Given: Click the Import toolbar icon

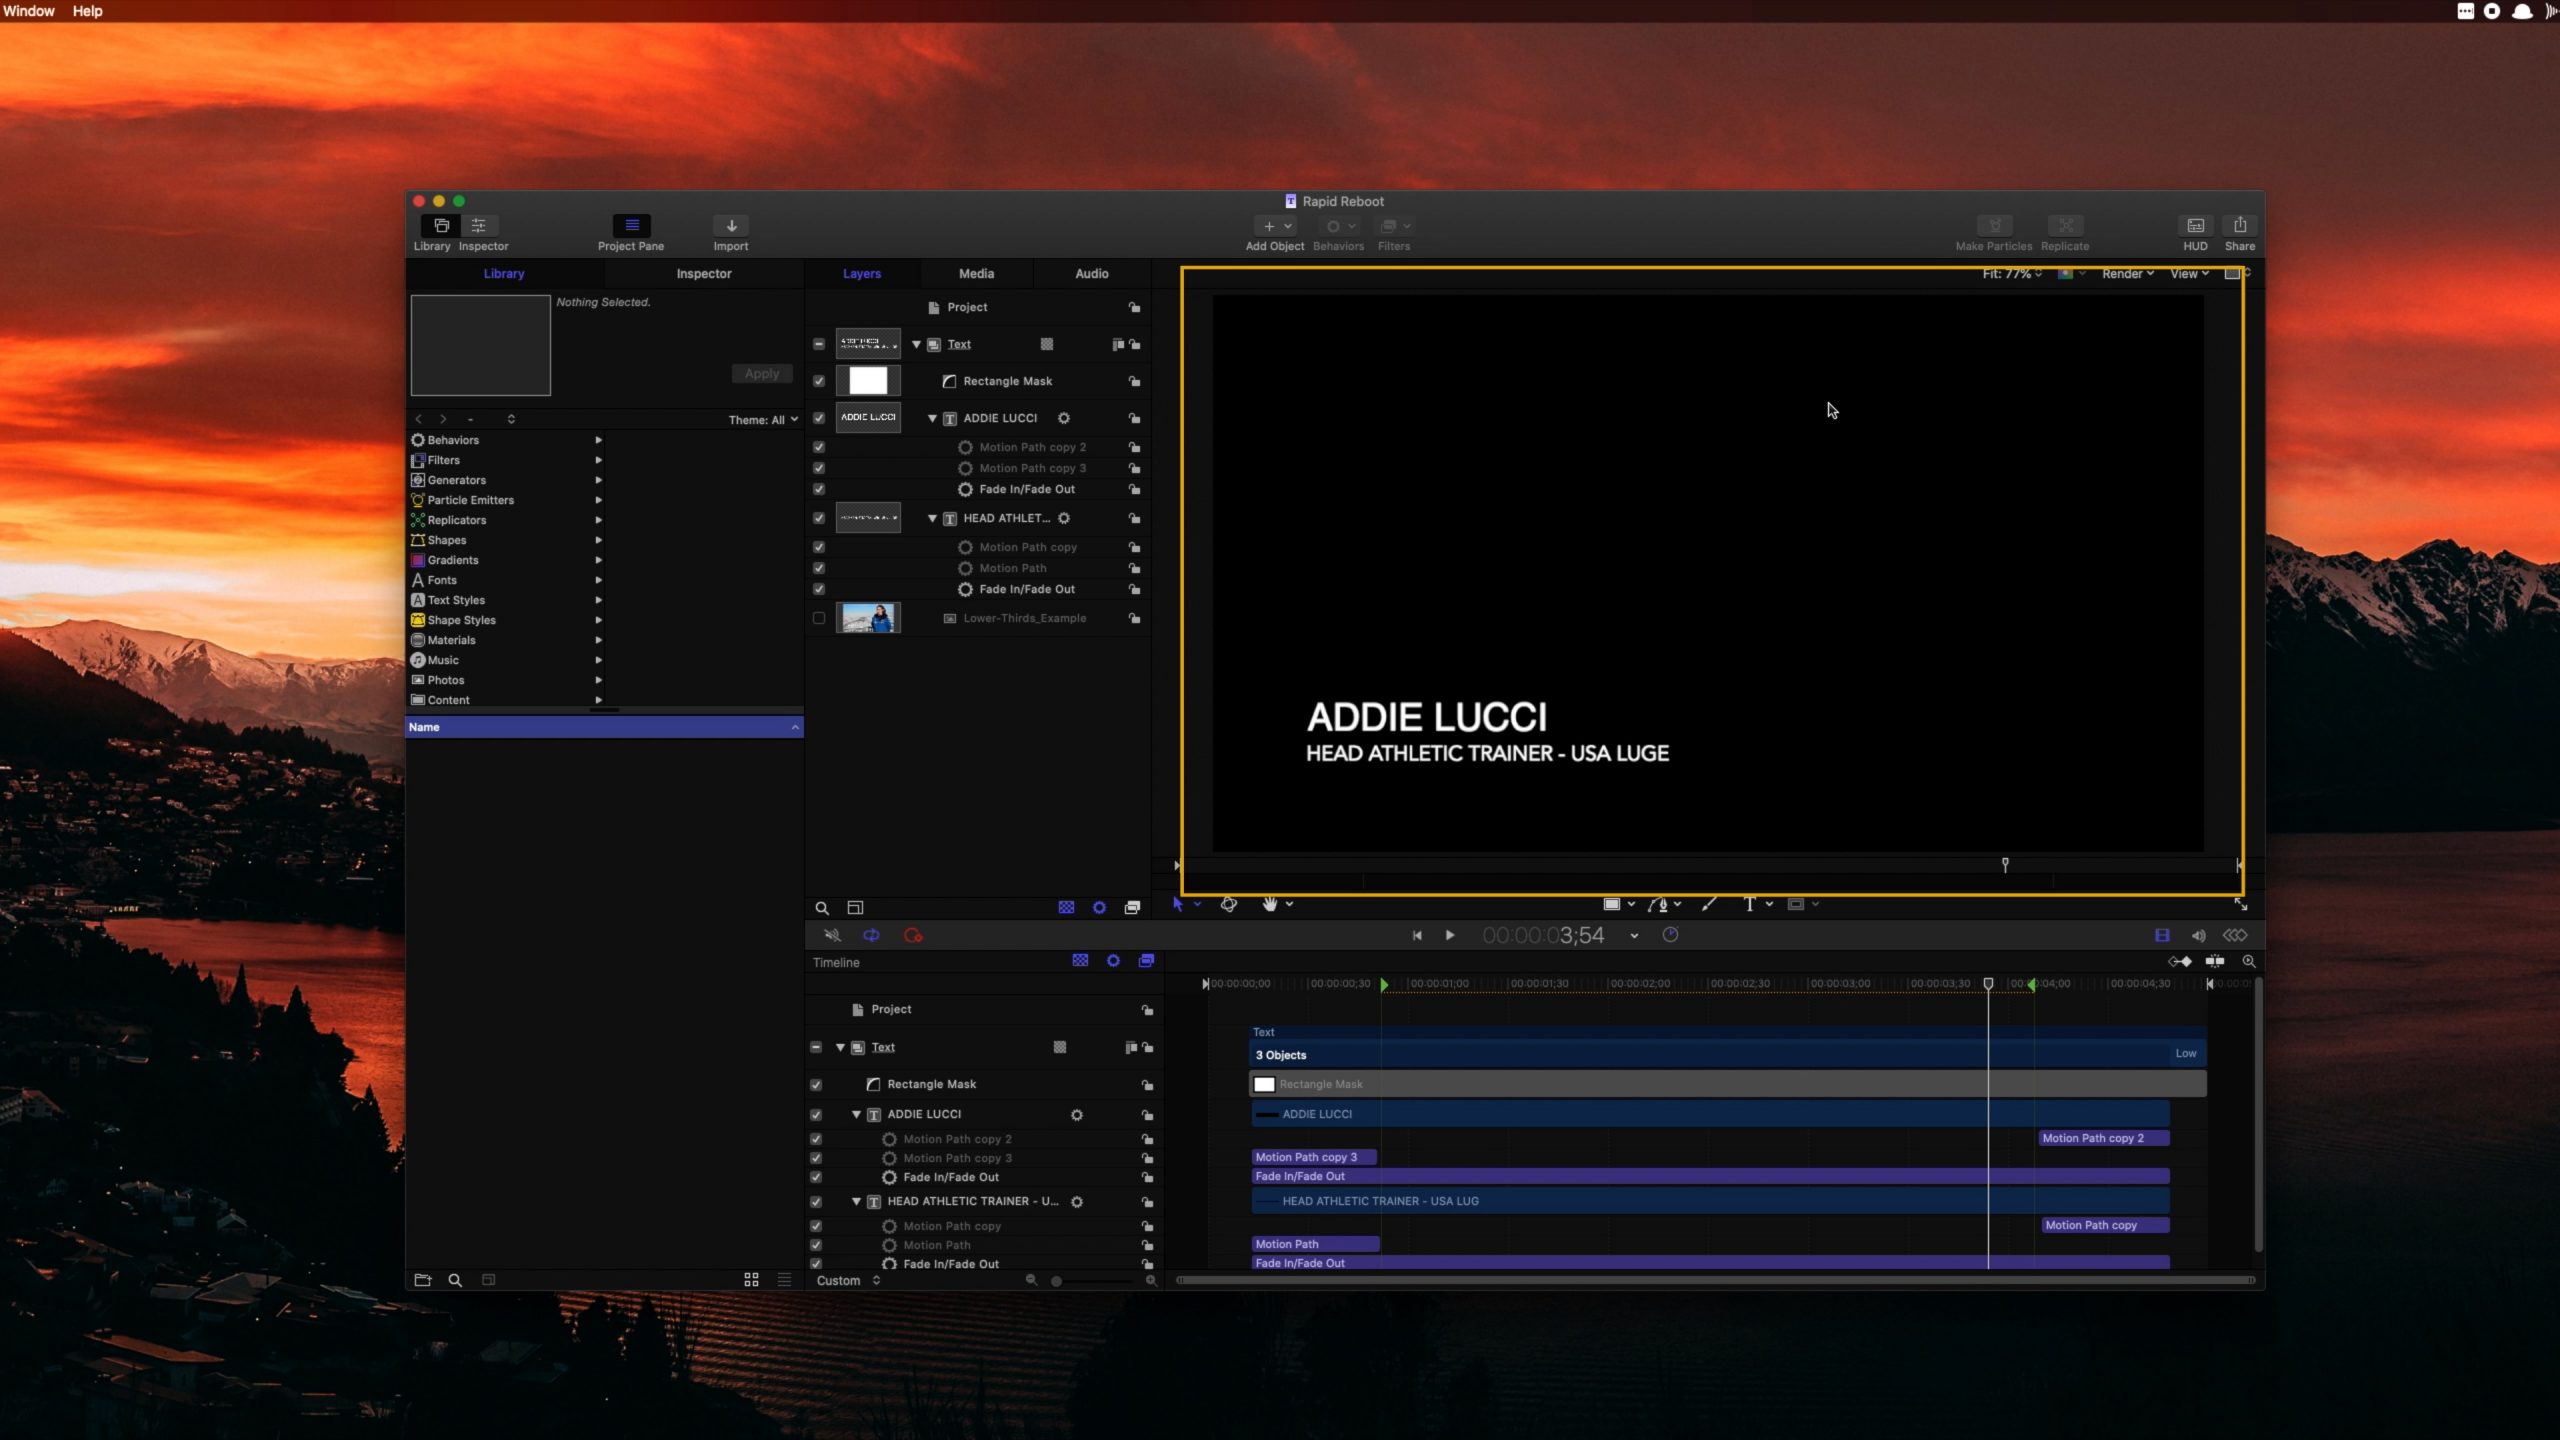Looking at the screenshot, I should (x=731, y=226).
